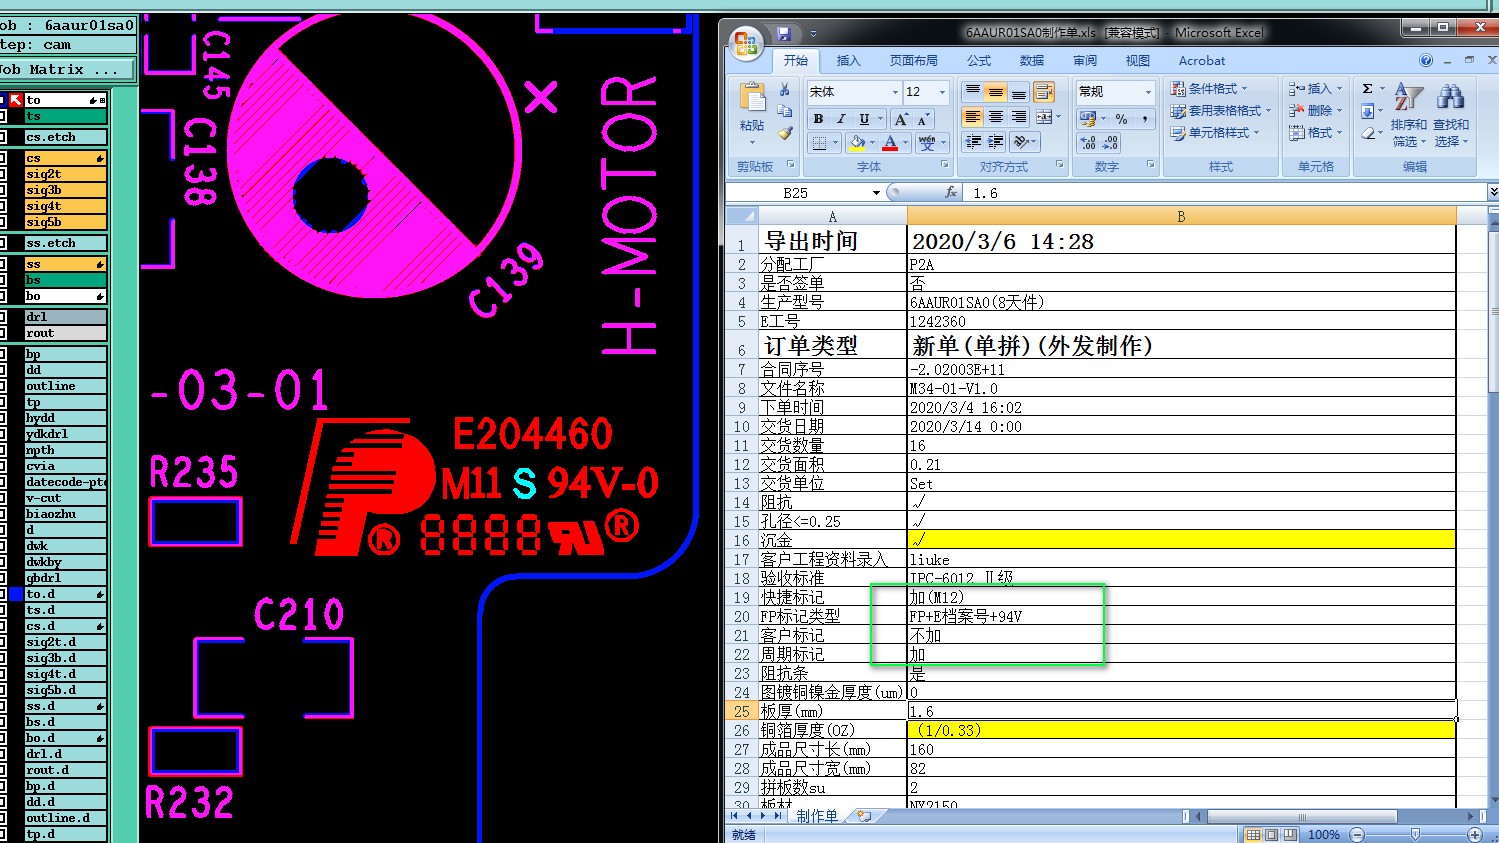Decrease decimal places
This screenshot has width=1499, height=843.
[x=1110, y=143]
